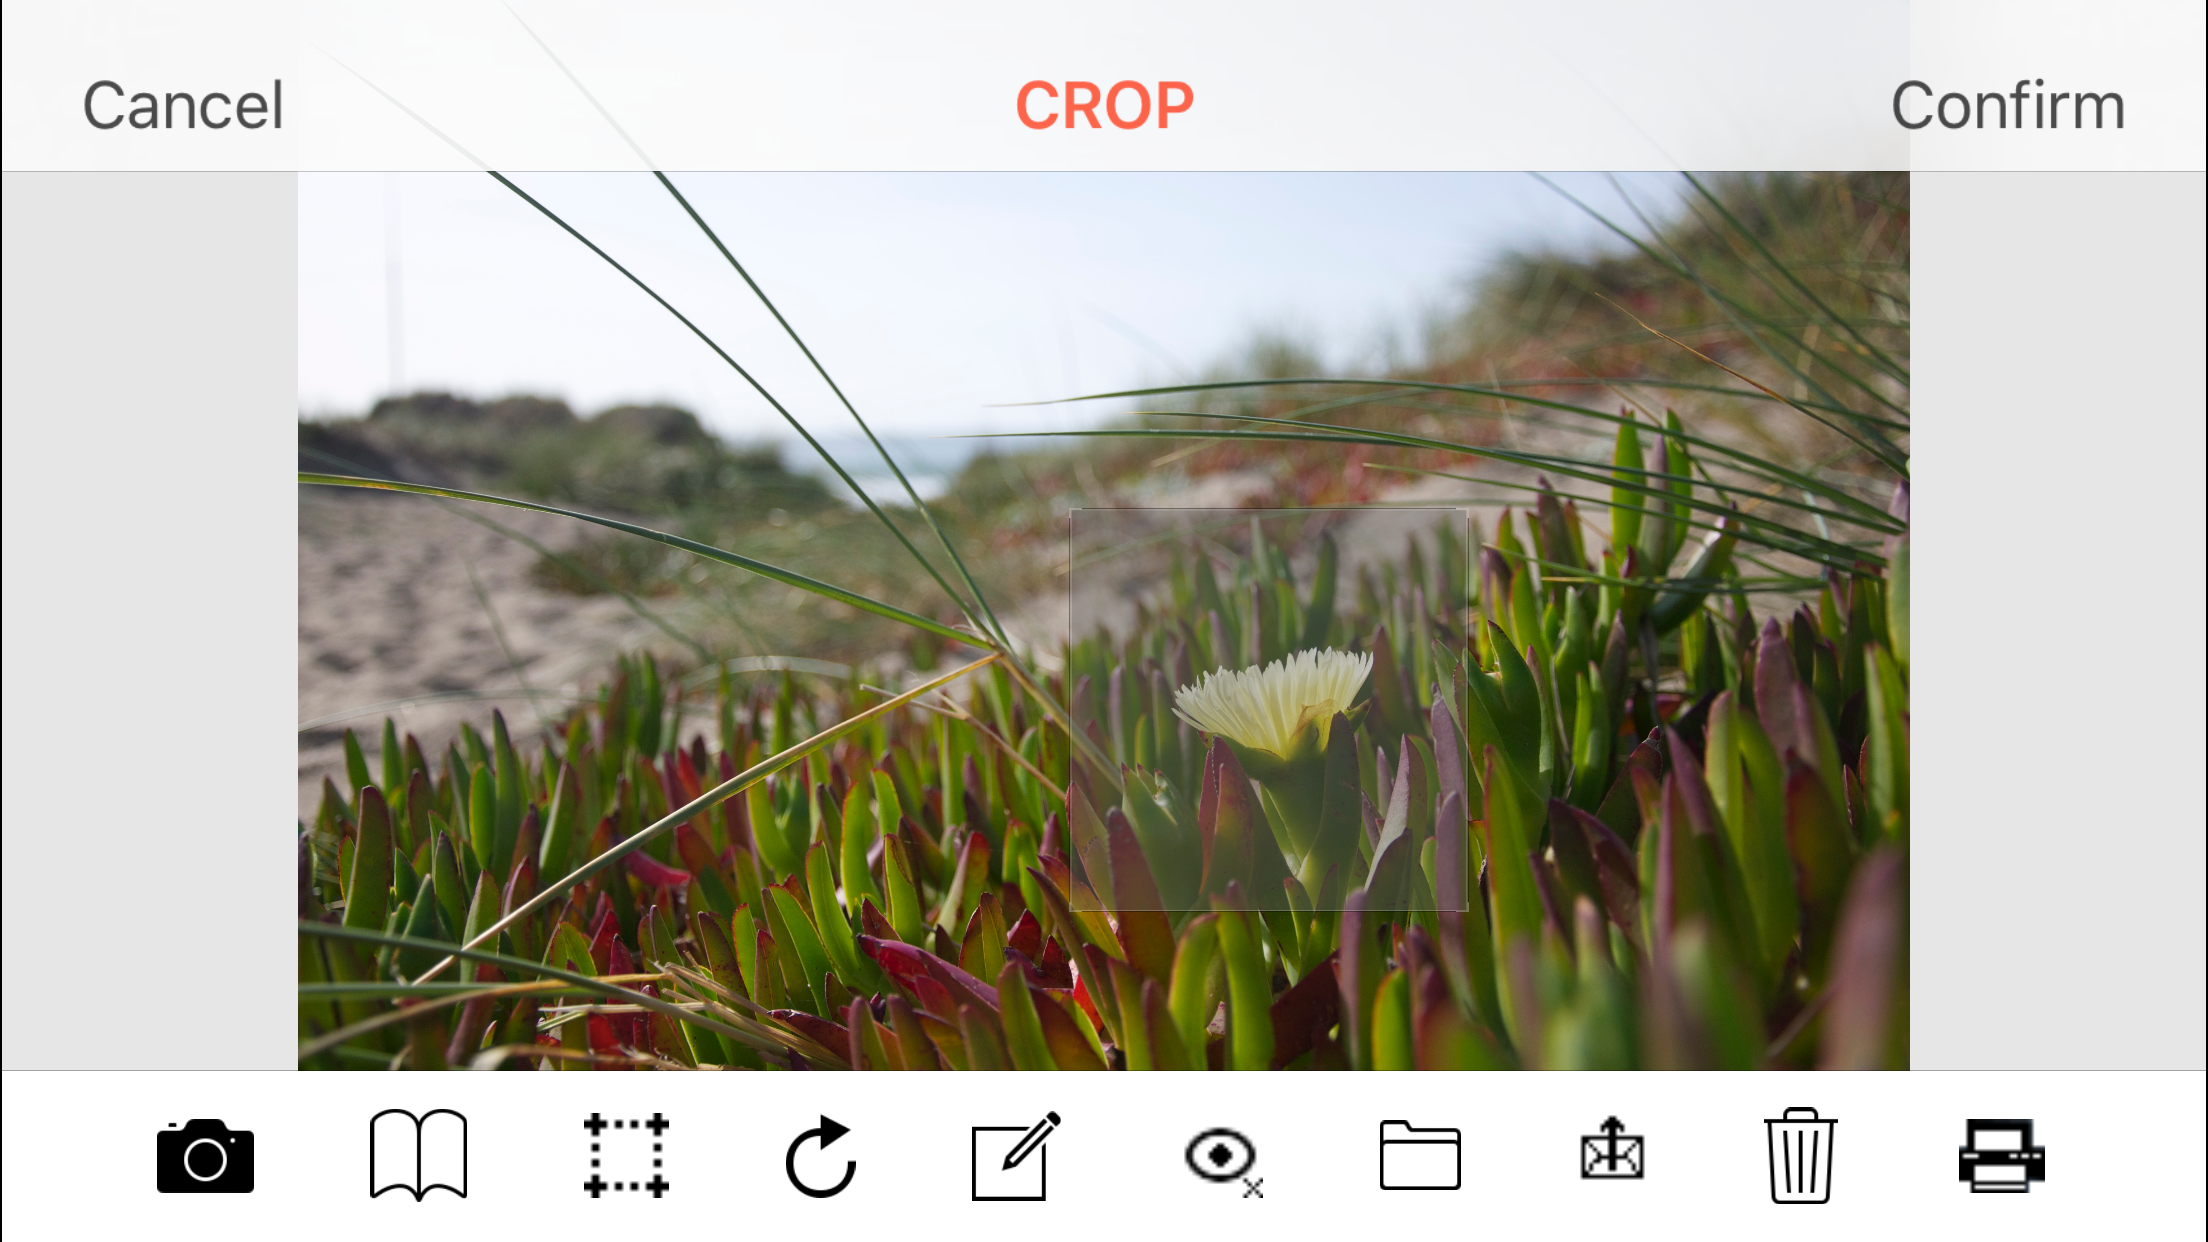
Task: Select the Camera capture tool
Action: 205,1156
